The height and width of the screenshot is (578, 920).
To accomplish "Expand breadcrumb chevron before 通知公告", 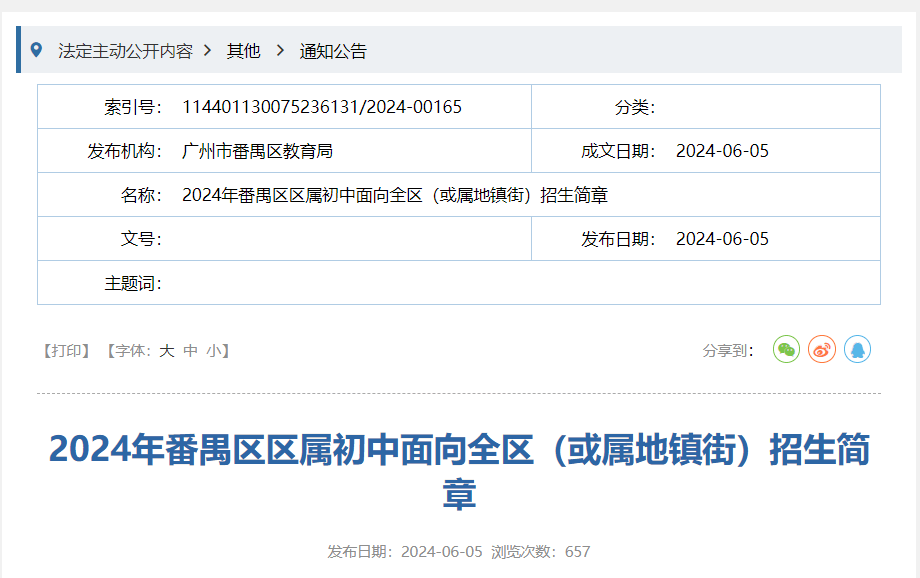I will [x=283, y=50].
